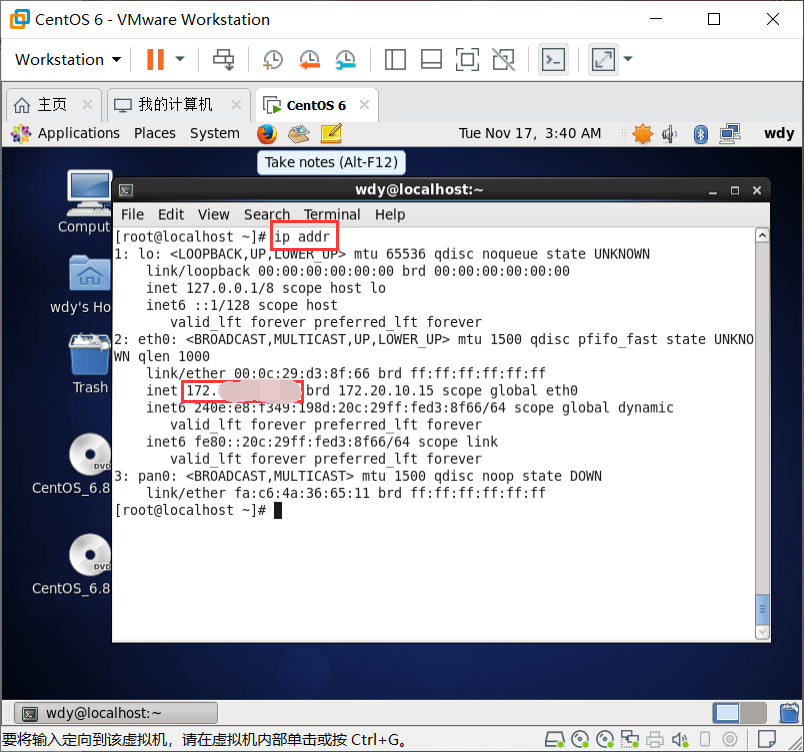Viewport: 804px width, 752px height.
Task: Send Ctrl+Alt+Del to virtual machine
Action: point(224,59)
